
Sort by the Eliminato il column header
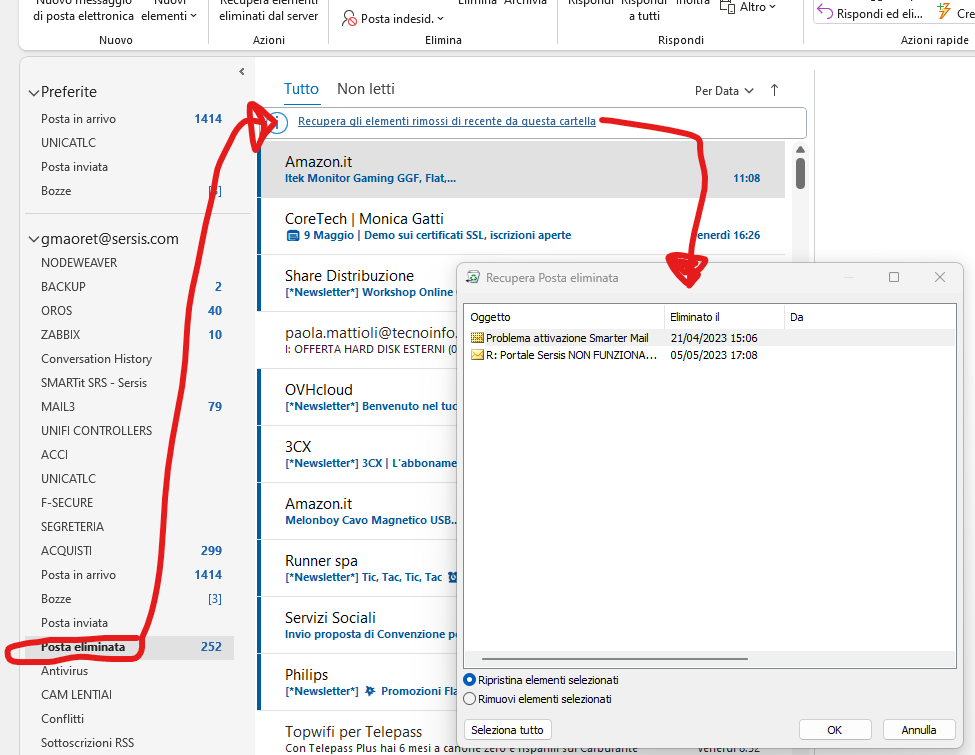724,317
